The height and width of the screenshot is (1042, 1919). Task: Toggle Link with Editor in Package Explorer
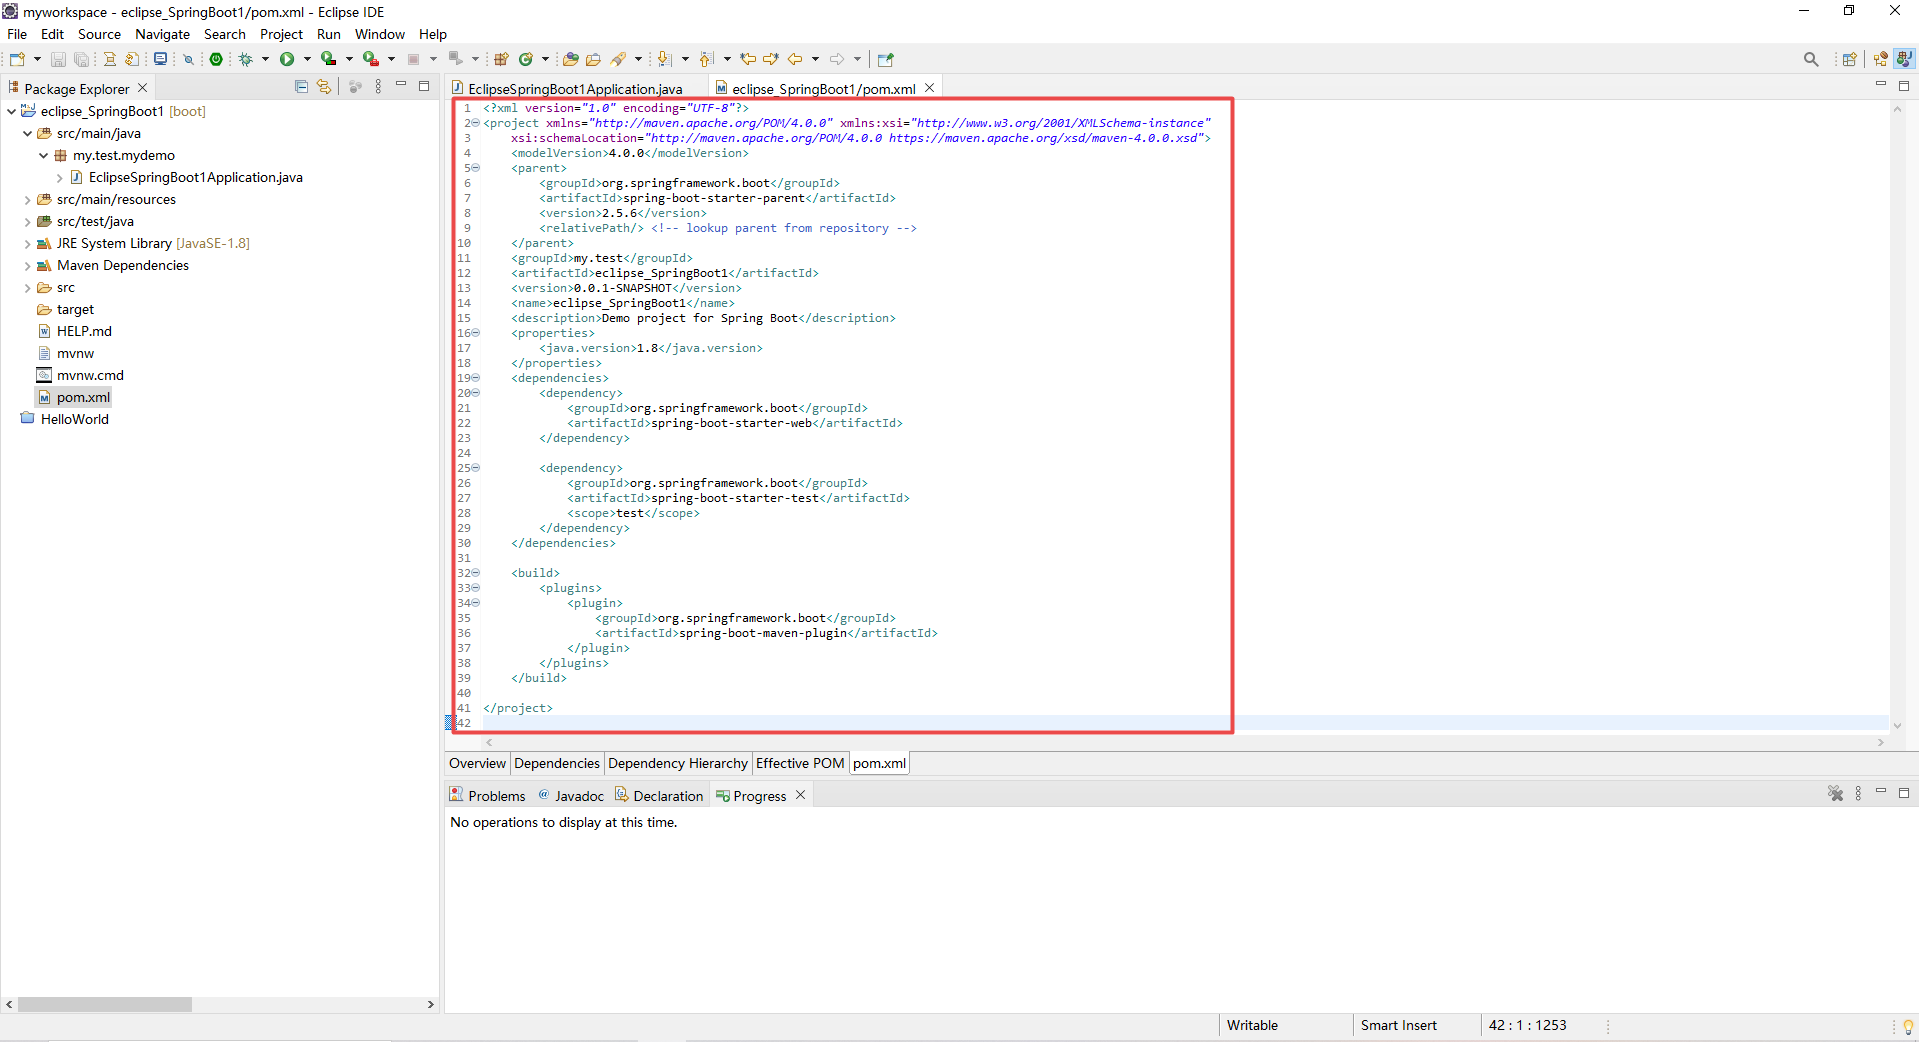[324, 87]
